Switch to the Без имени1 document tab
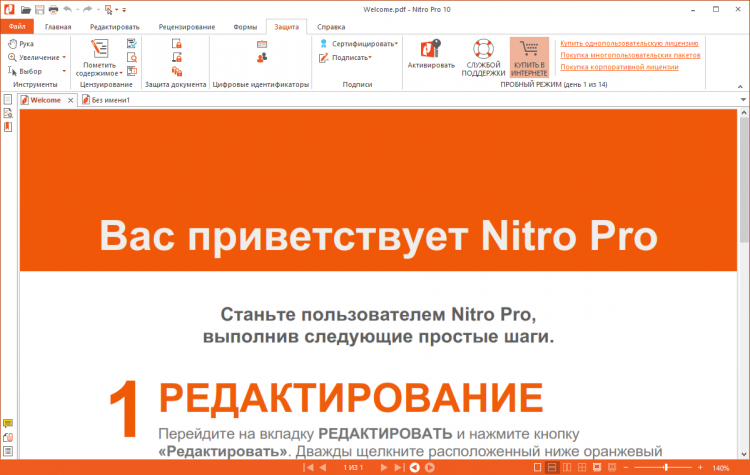The width and height of the screenshot is (750, 475). pos(106,100)
